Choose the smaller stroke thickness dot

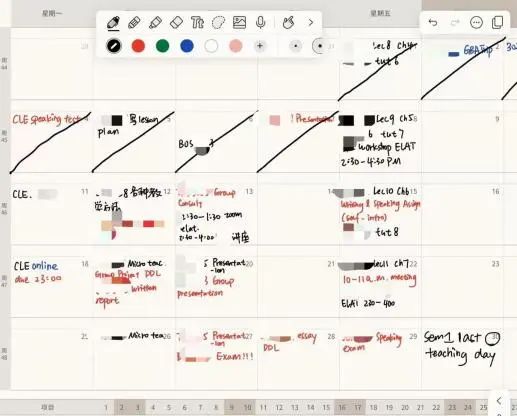[x=296, y=46]
